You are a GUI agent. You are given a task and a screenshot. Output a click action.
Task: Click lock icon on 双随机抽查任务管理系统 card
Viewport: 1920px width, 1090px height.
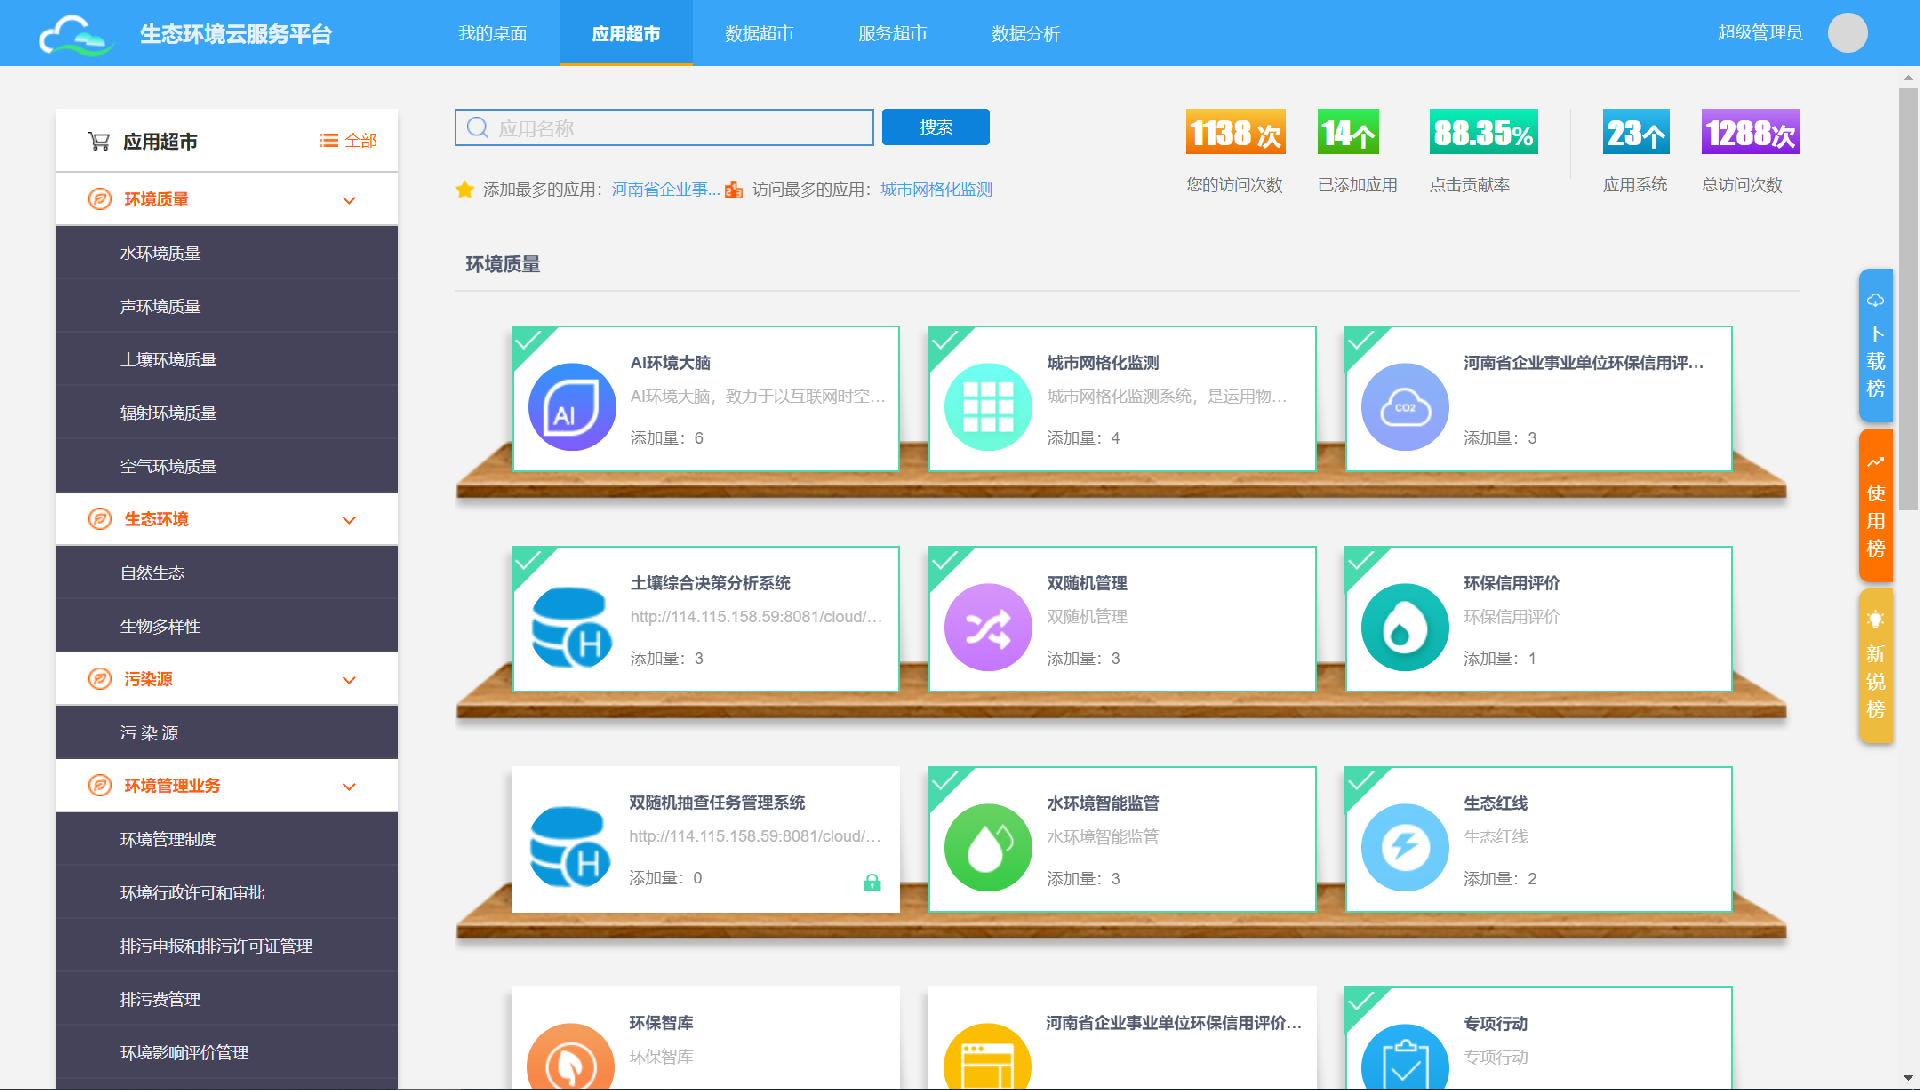pos(872,882)
